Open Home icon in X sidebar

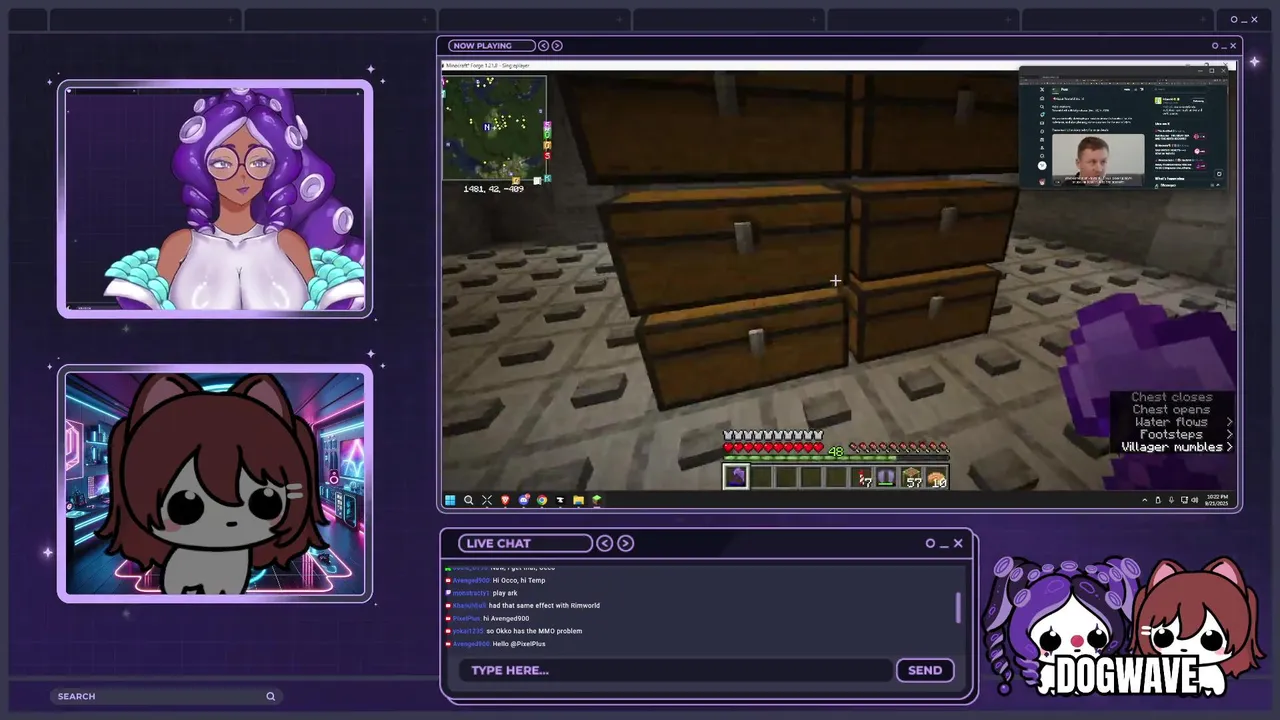click(1042, 98)
